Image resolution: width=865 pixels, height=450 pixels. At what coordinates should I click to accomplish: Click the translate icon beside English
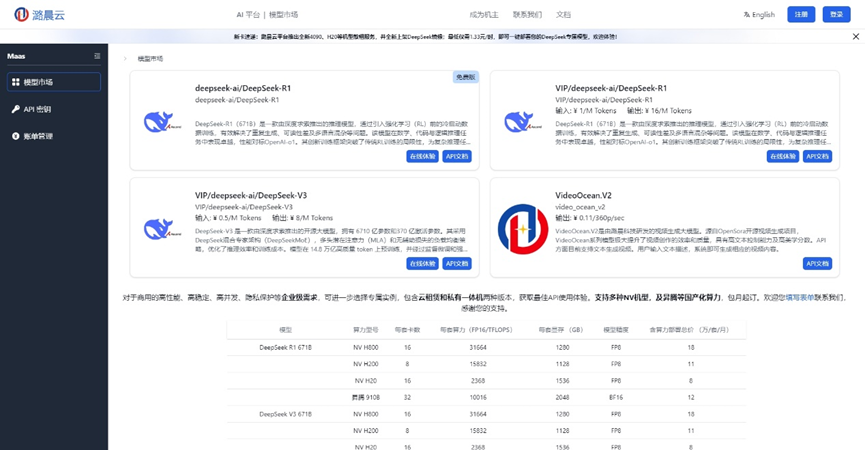coord(746,15)
